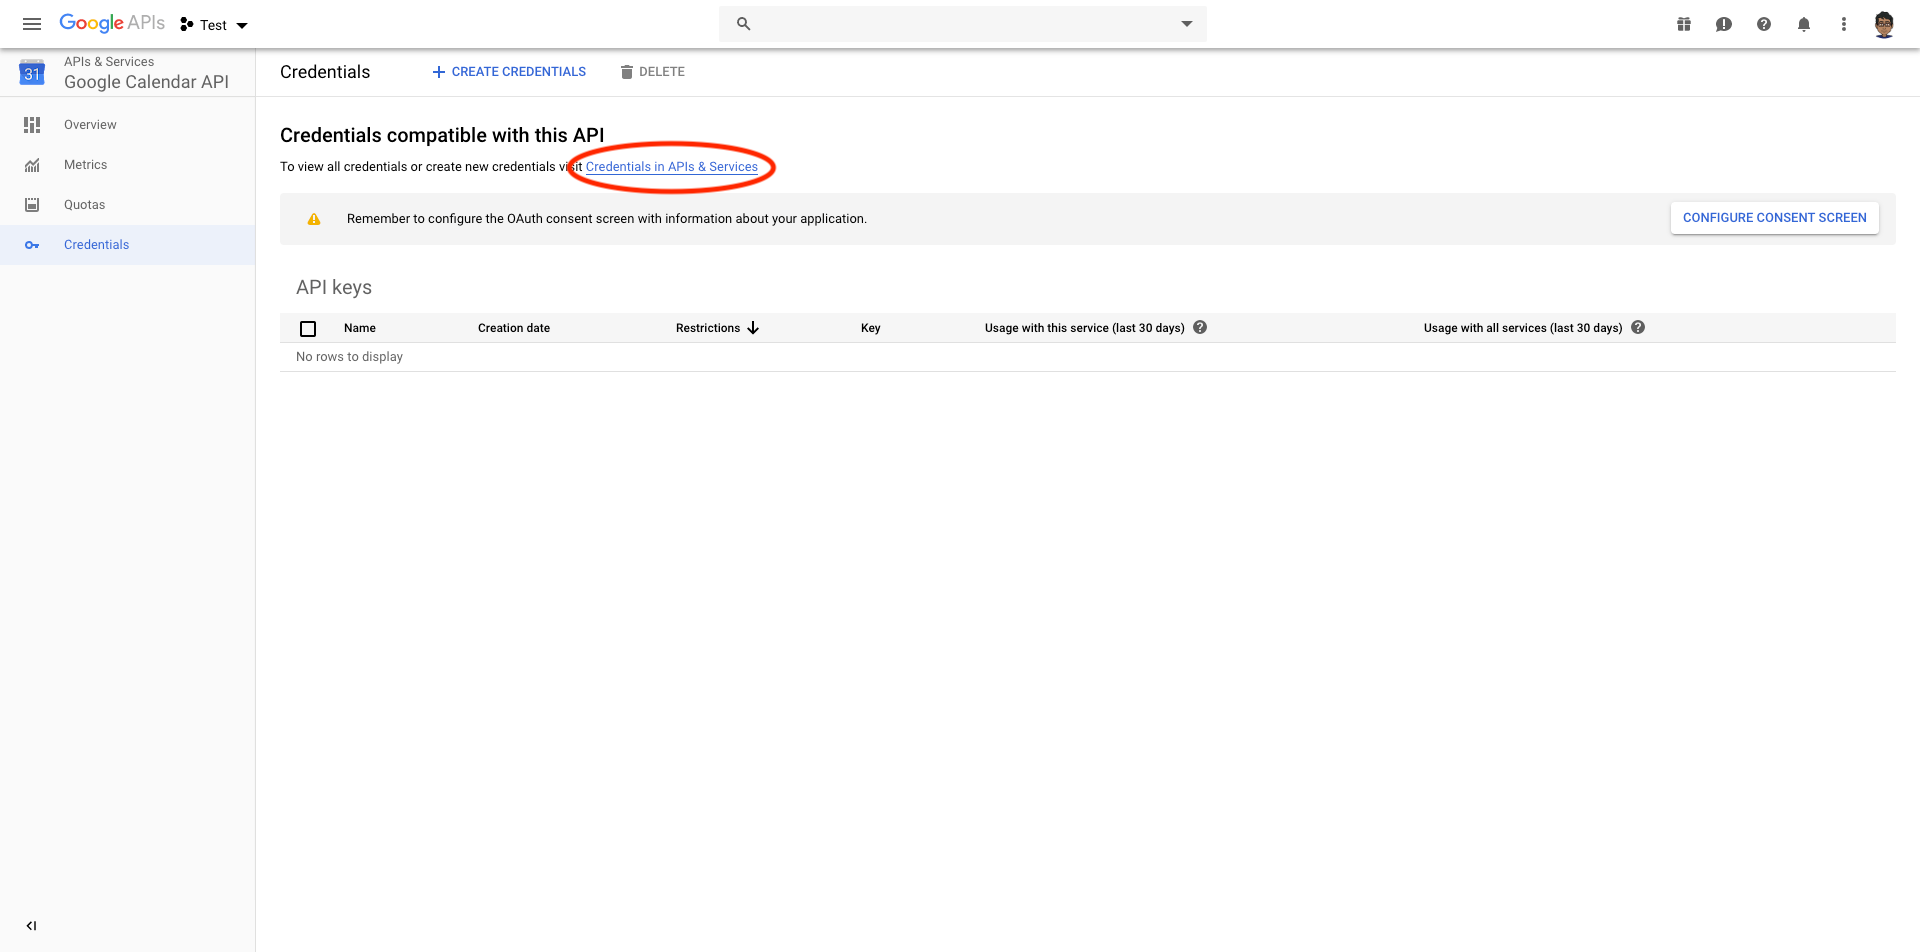Click the gift icon in top bar

1684,24
